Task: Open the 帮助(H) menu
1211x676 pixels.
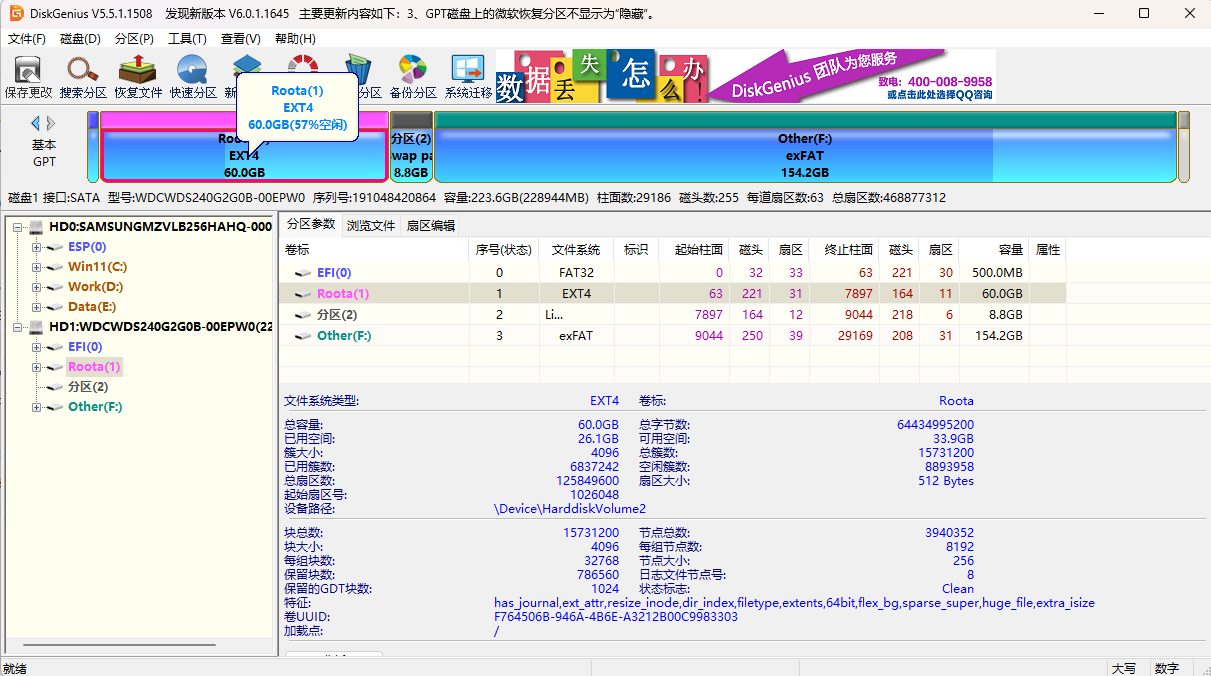Action: (x=294, y=39)
